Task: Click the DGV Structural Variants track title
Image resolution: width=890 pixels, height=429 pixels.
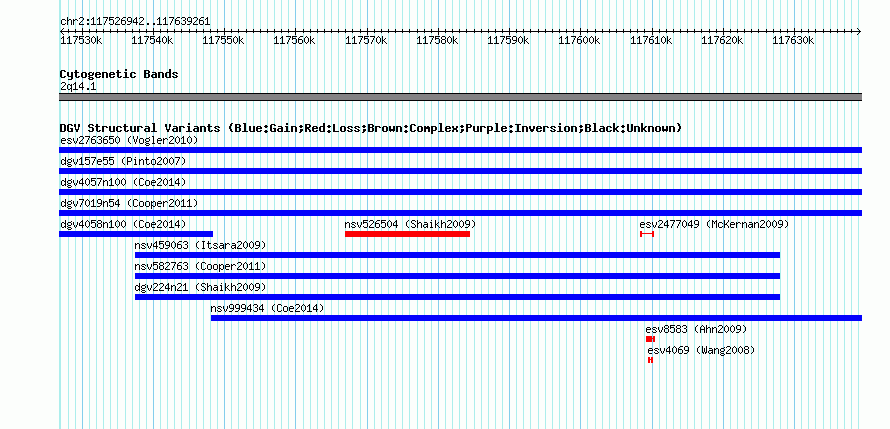Action: point(370,128)
